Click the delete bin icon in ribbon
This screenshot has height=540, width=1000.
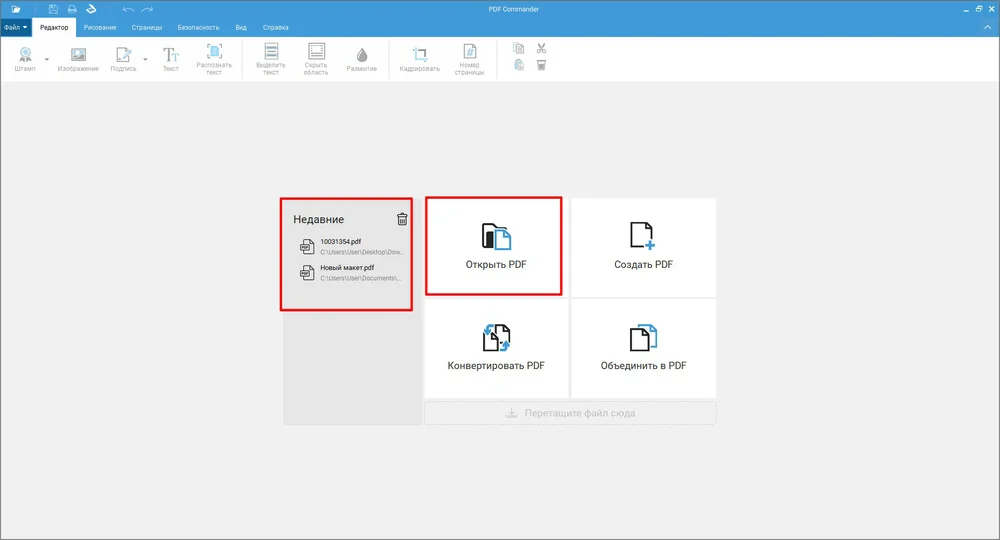(x=541, y=65)
